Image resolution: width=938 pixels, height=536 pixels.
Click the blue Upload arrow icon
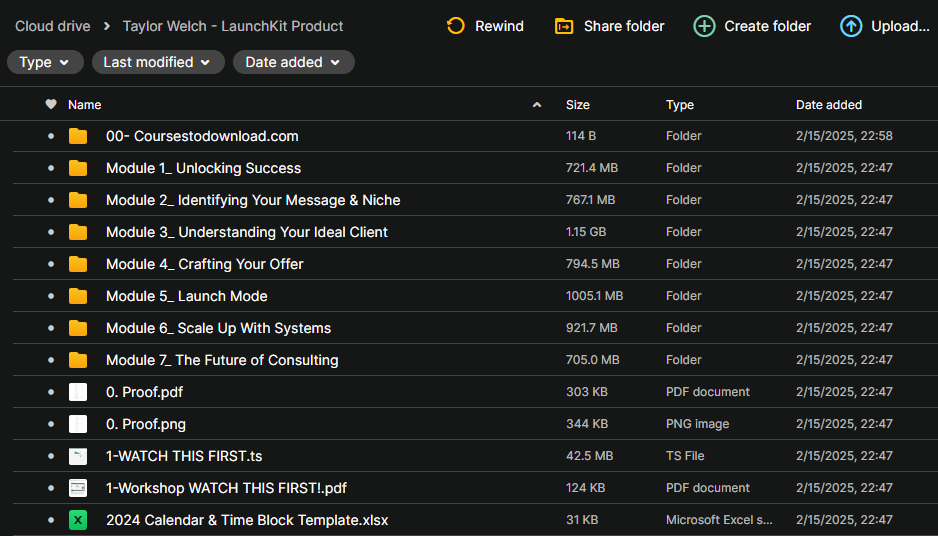851,26
